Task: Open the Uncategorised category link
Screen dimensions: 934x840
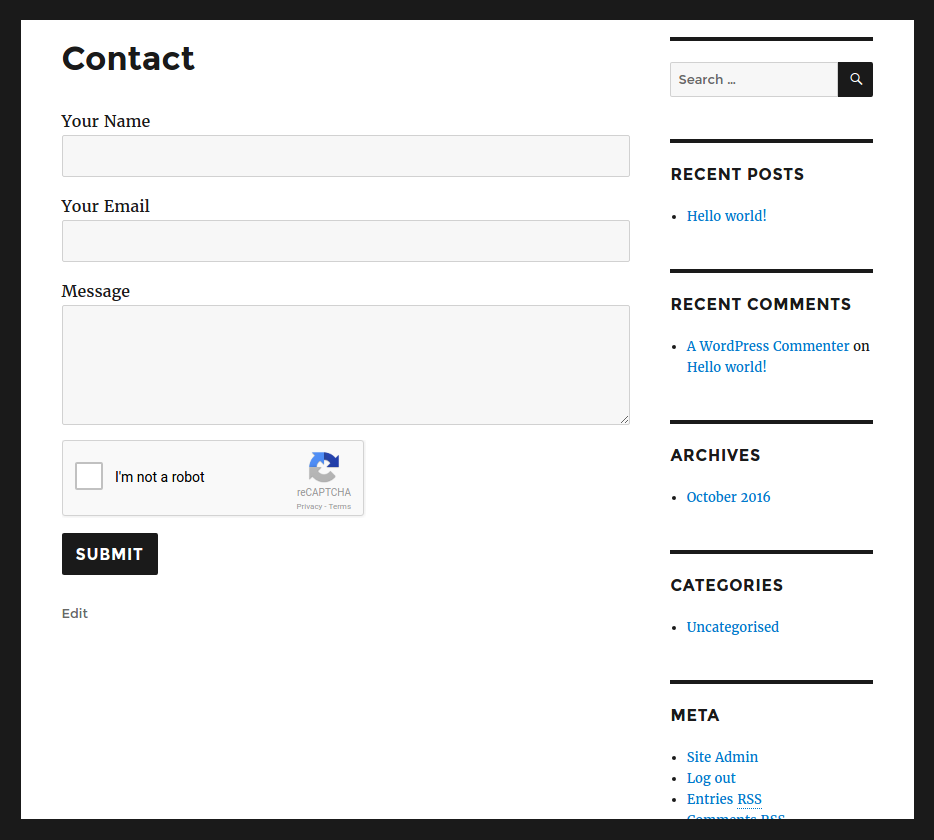Action: 732,627
